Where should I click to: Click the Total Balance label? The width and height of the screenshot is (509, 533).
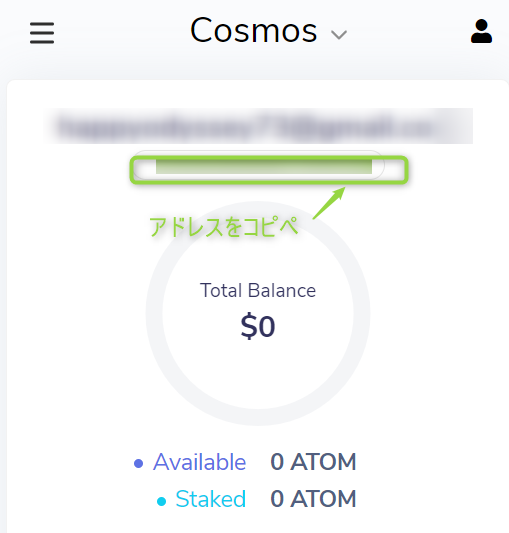tap(258, 290)
